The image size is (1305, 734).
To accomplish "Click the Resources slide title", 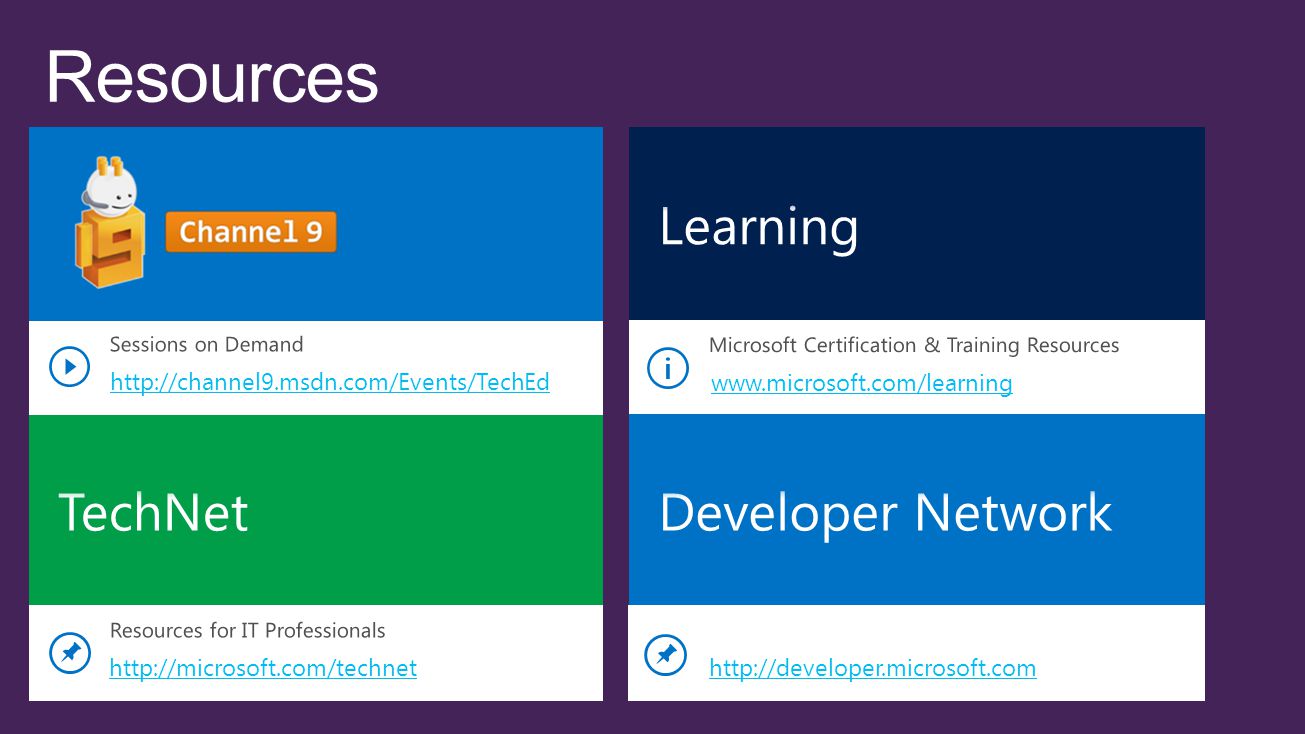I will (x=212, y=77).
